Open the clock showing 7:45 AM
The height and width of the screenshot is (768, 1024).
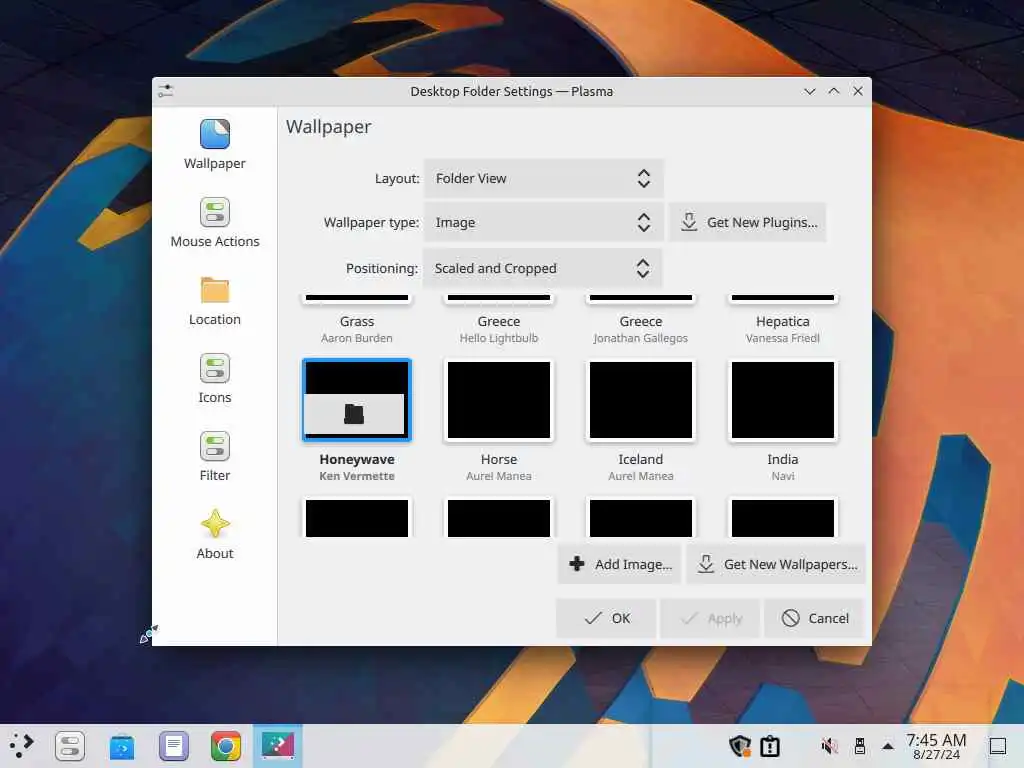tap(936, 746)
